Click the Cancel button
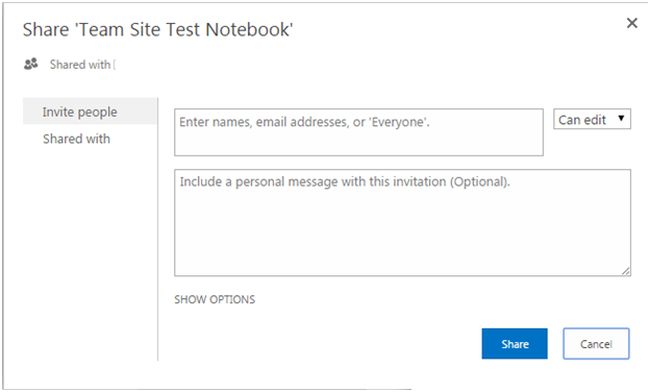 pos(596,344)
